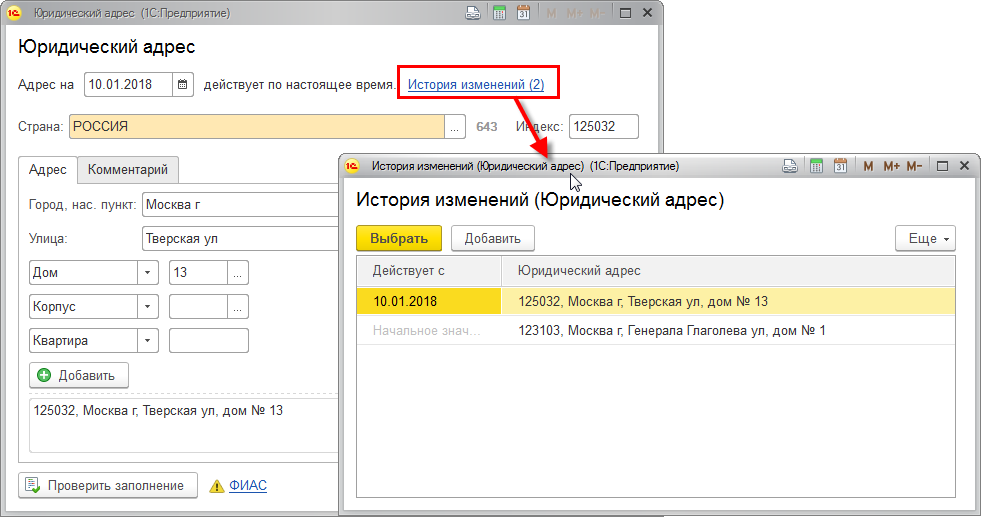Select the Генерала Глаголева ул address row

point(672,330)
